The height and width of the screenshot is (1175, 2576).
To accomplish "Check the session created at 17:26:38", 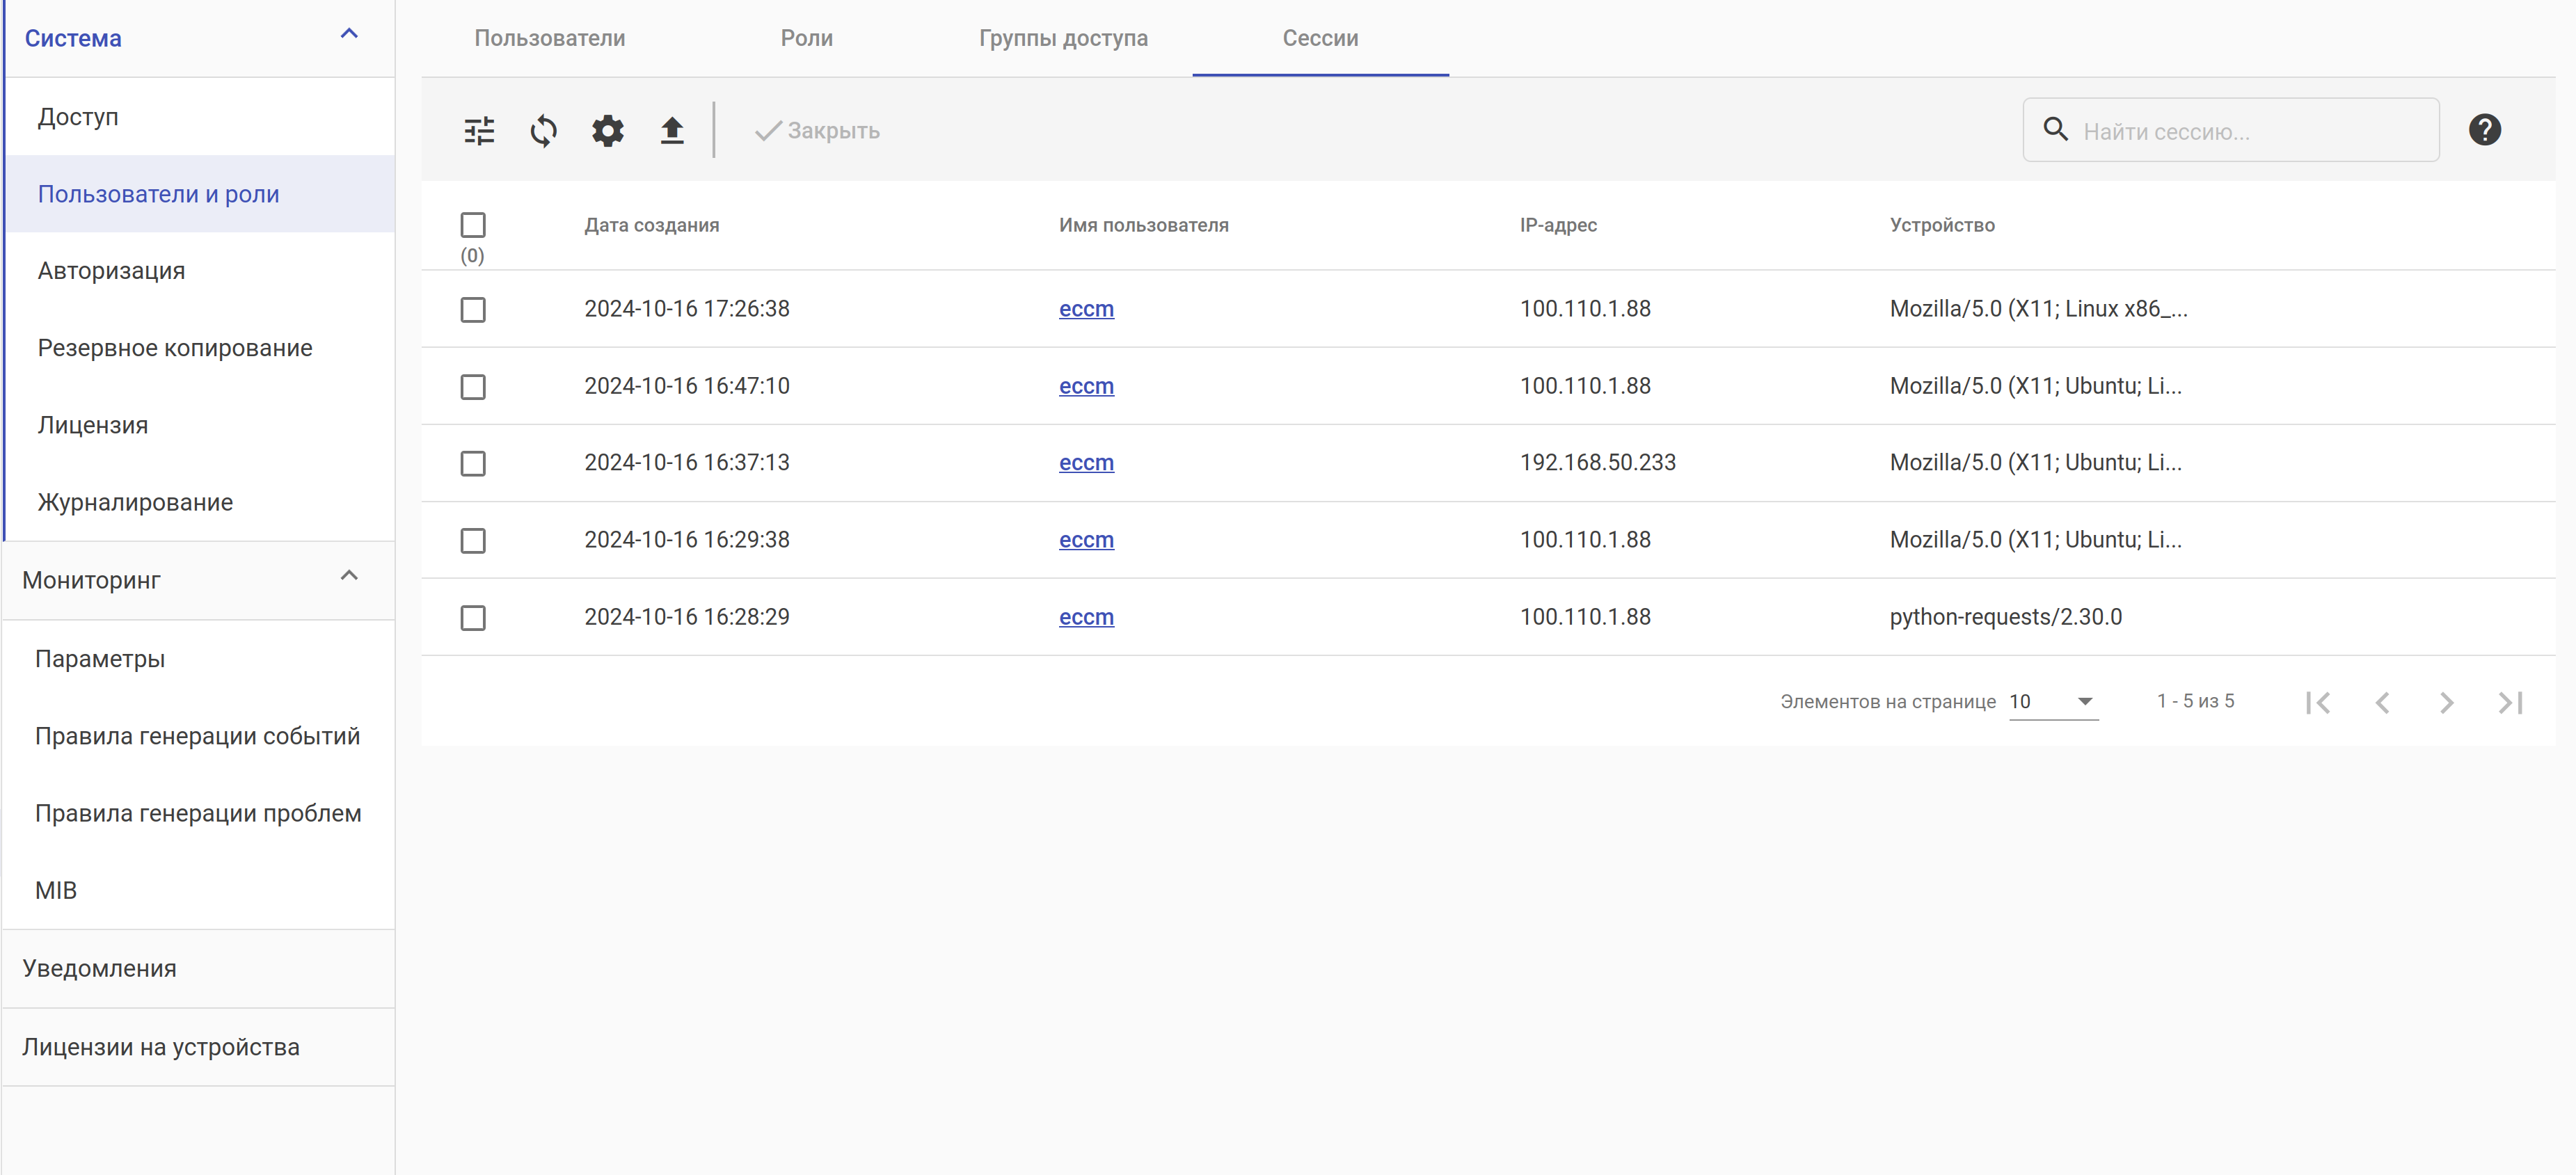I will (473, 310).
